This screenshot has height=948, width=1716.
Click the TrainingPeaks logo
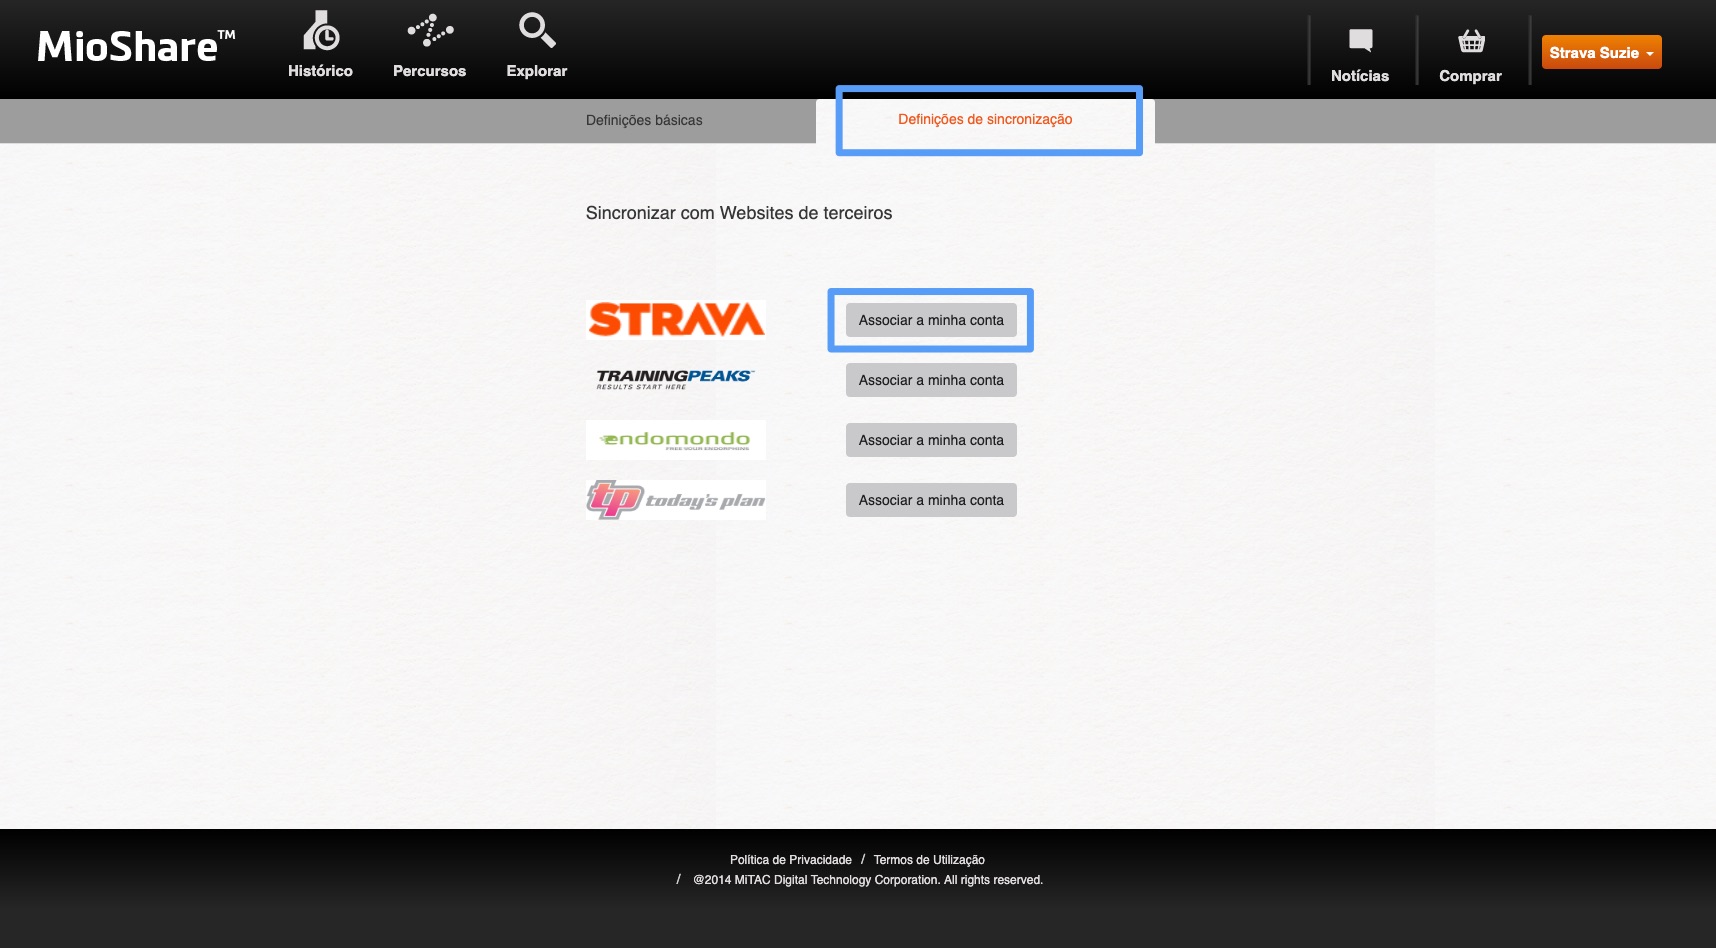(x=676, y=379)
